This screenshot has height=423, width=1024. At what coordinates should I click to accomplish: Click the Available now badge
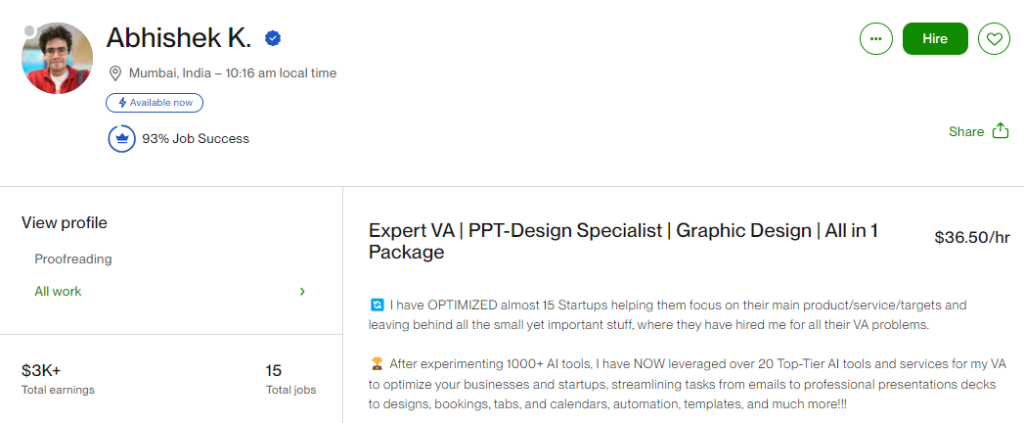click(155, 102)
